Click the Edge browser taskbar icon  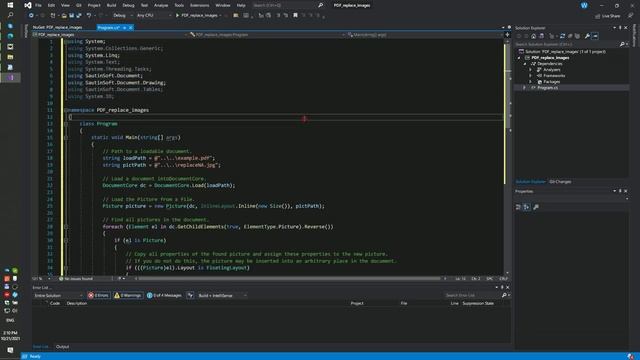[10, 36]
